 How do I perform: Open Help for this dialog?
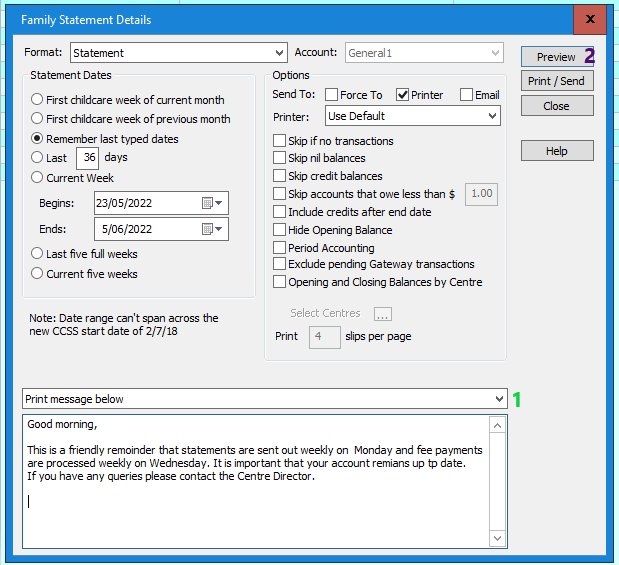pos(557,151)
